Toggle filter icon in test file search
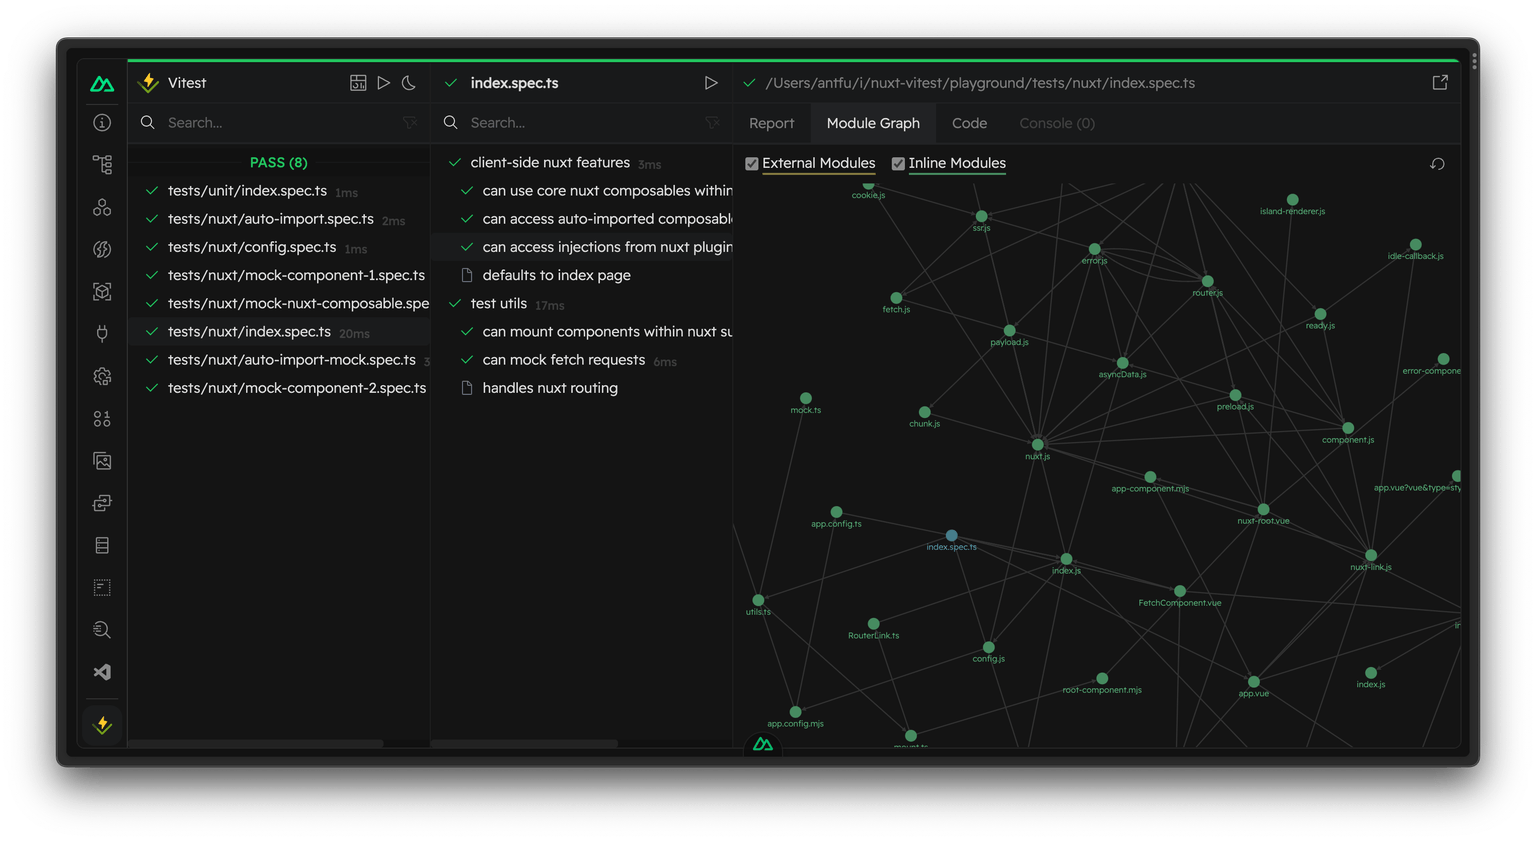1536x841 pixels. coord(410,123)
